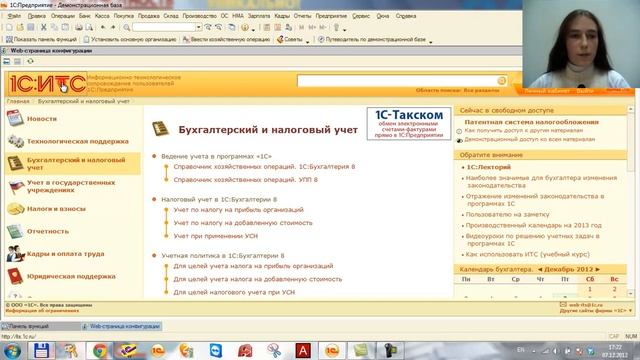
Task: Open the toolbar search combo box dropdown arrow
Action: [x=198, y=27]
